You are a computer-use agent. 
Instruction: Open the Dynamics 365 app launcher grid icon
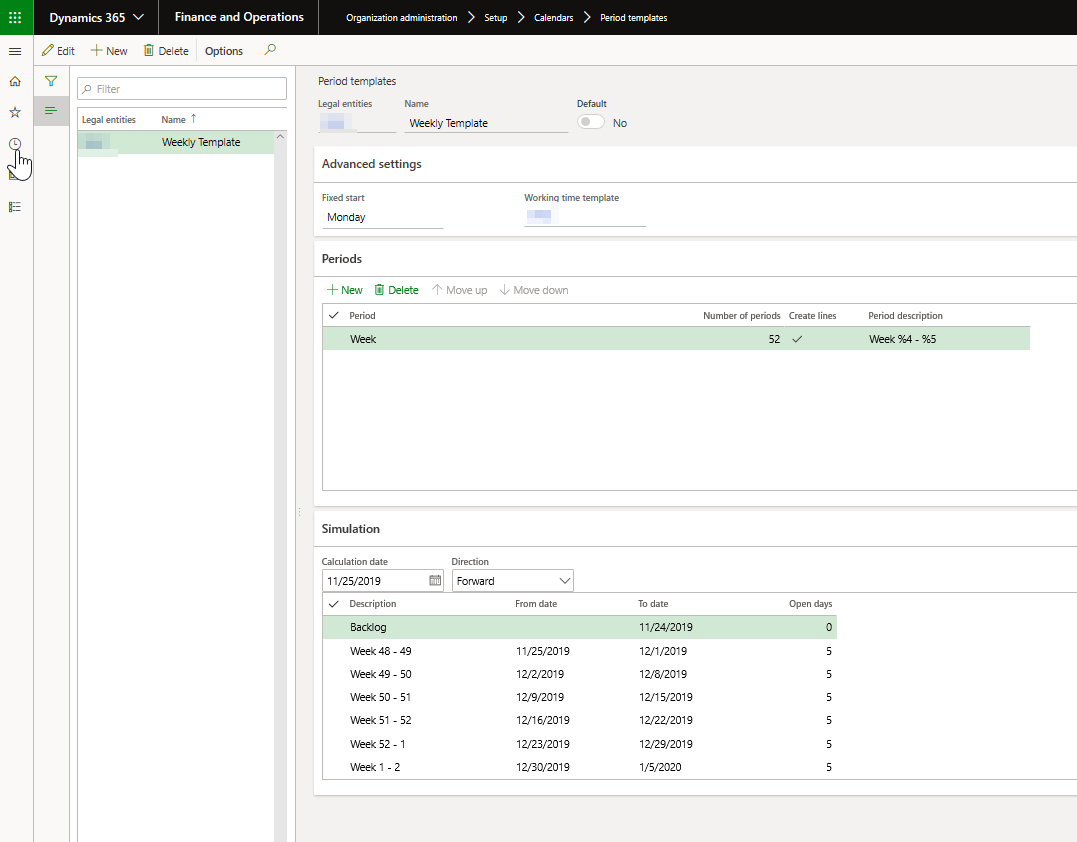[15, 17]
